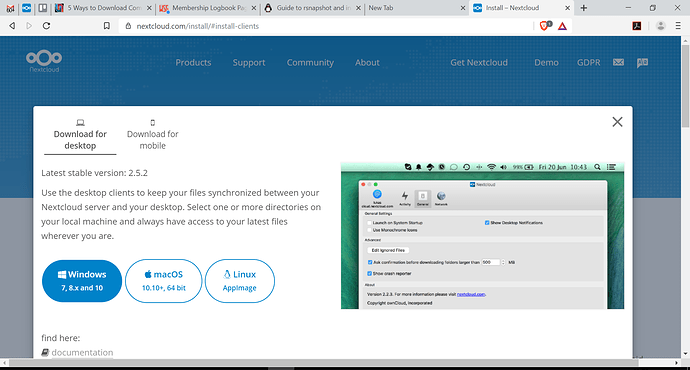Click the scroll down arrow of page scrollbar
690x370 pixels.
click(x=685, y=353)
